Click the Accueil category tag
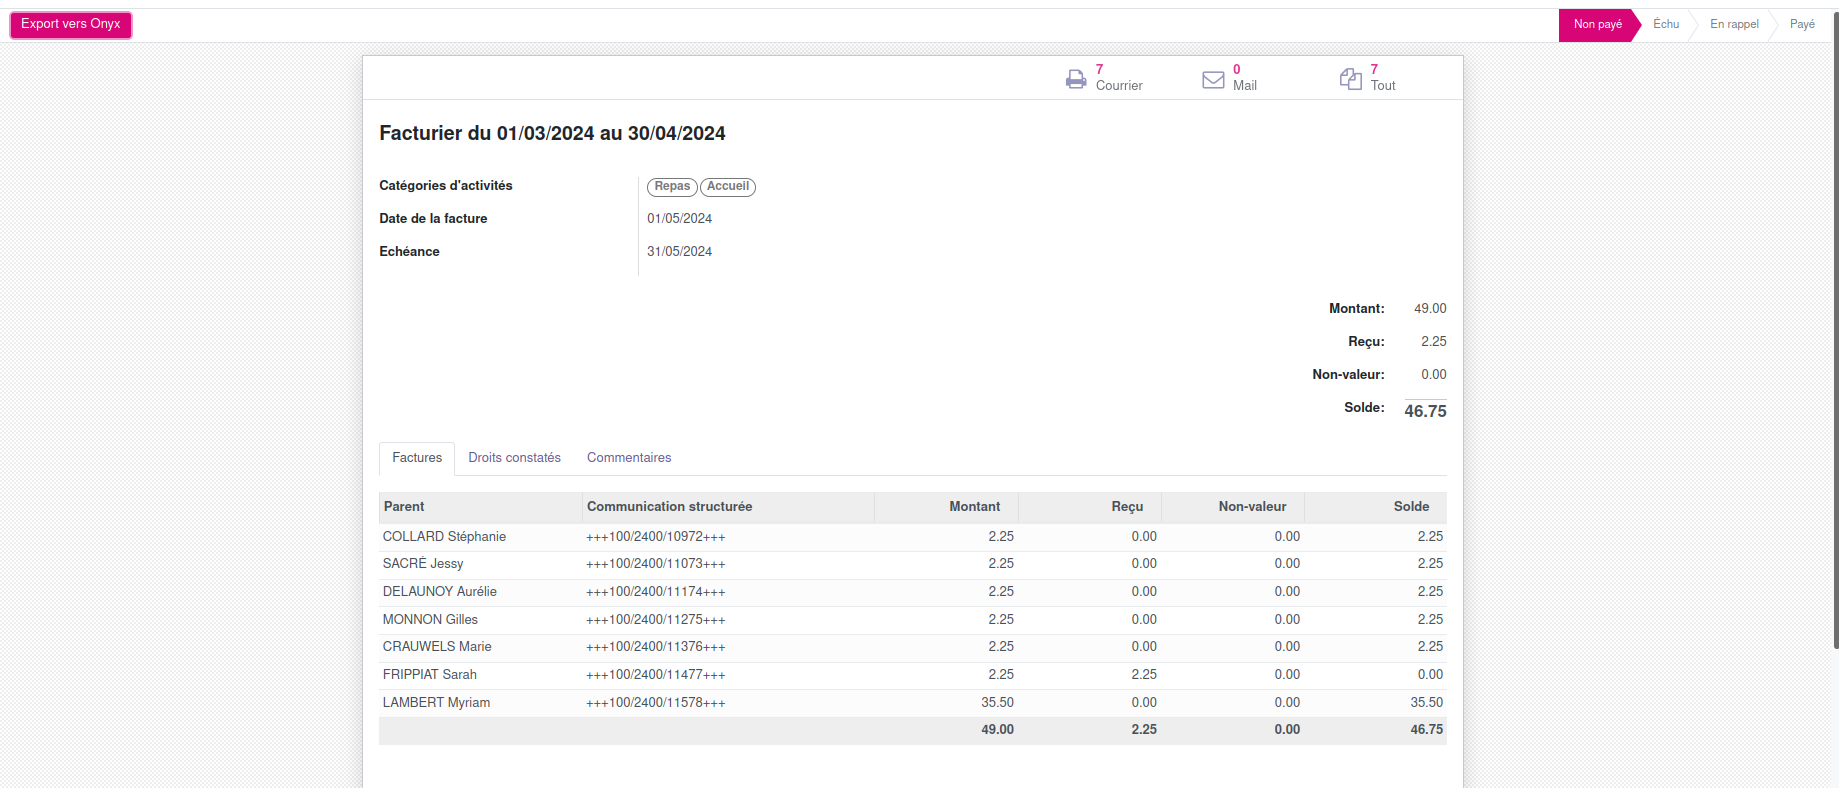 728,187
